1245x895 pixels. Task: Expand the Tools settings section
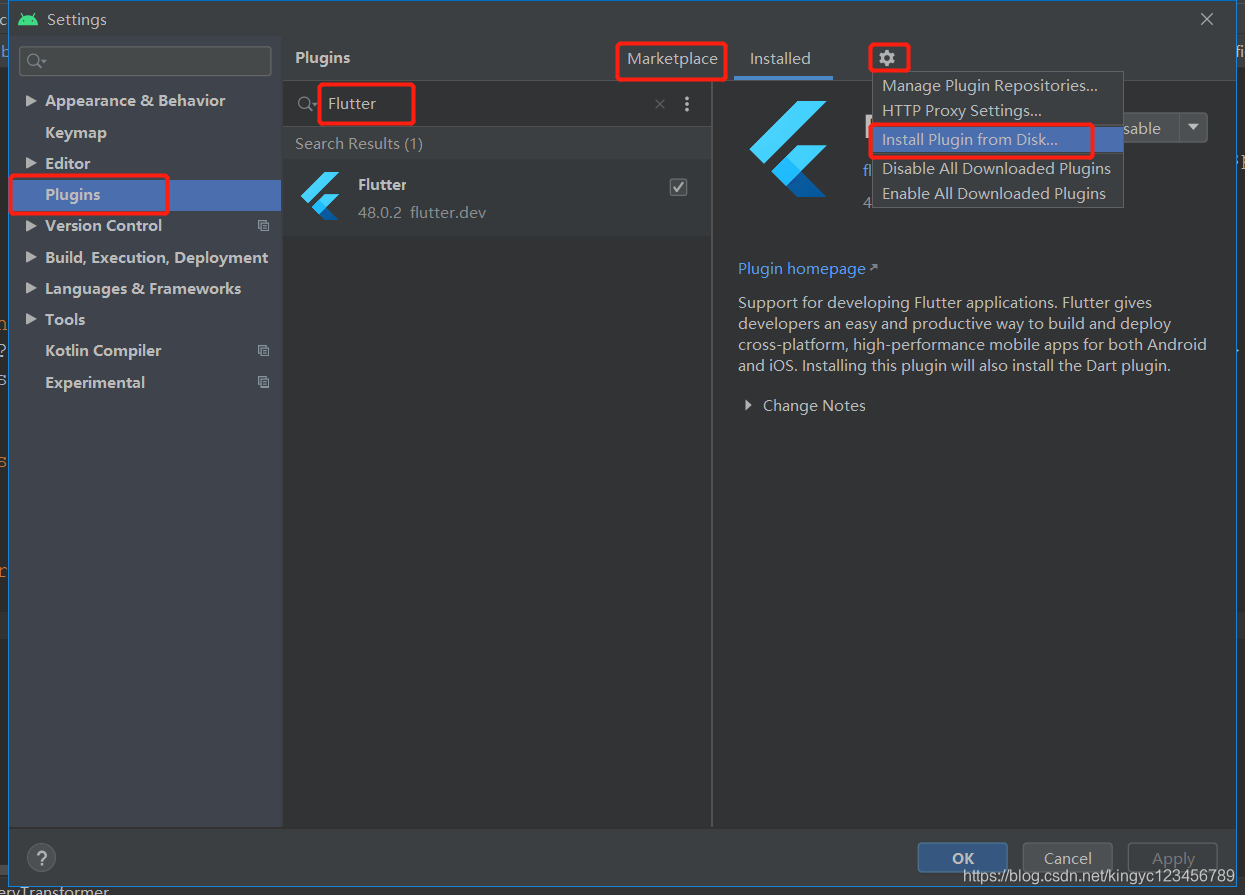(x=31, y=319)
